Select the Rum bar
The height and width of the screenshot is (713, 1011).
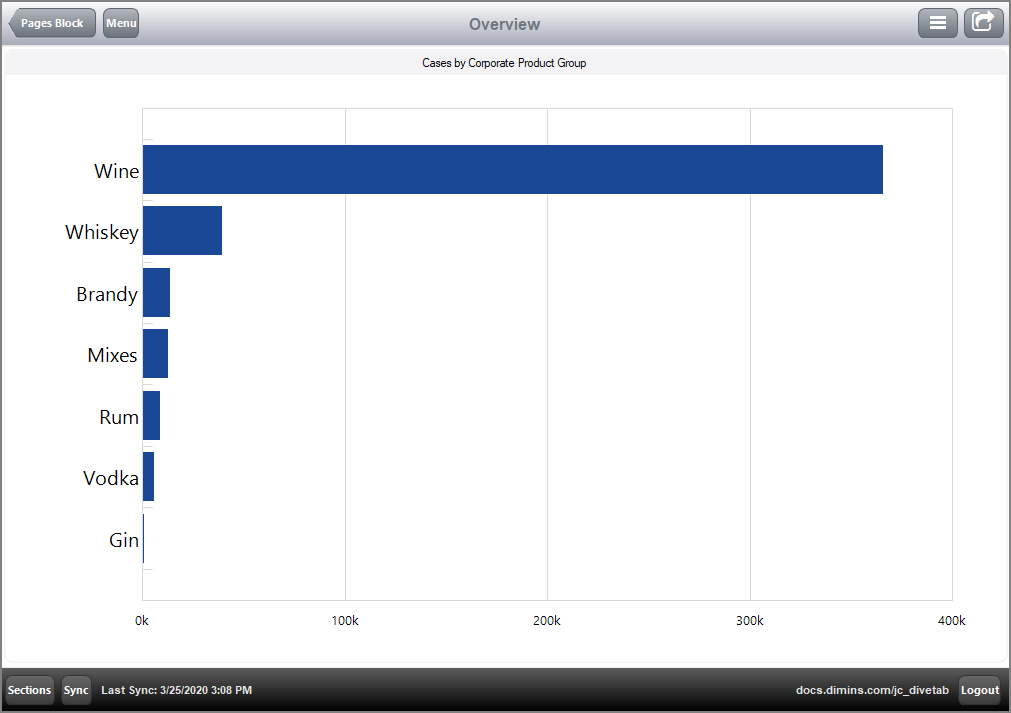click(x=151, y=416)
